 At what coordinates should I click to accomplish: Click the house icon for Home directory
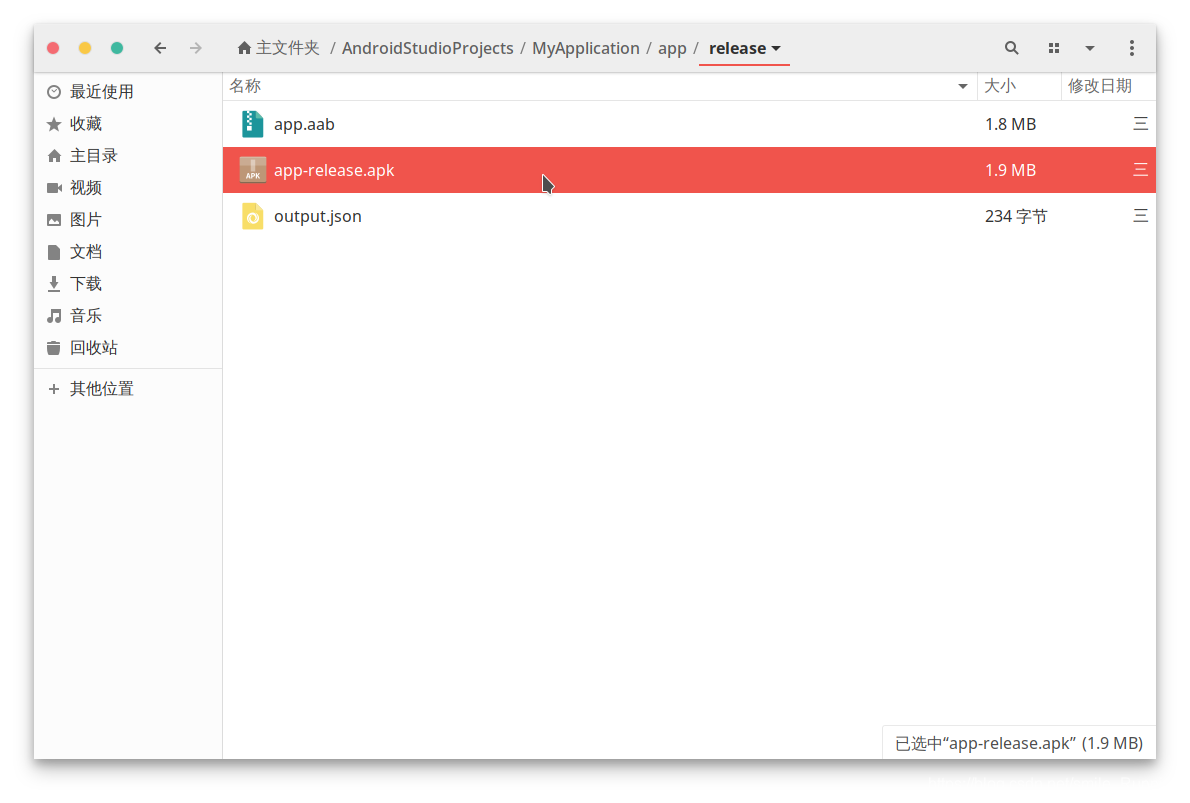[x=54, y=156]
